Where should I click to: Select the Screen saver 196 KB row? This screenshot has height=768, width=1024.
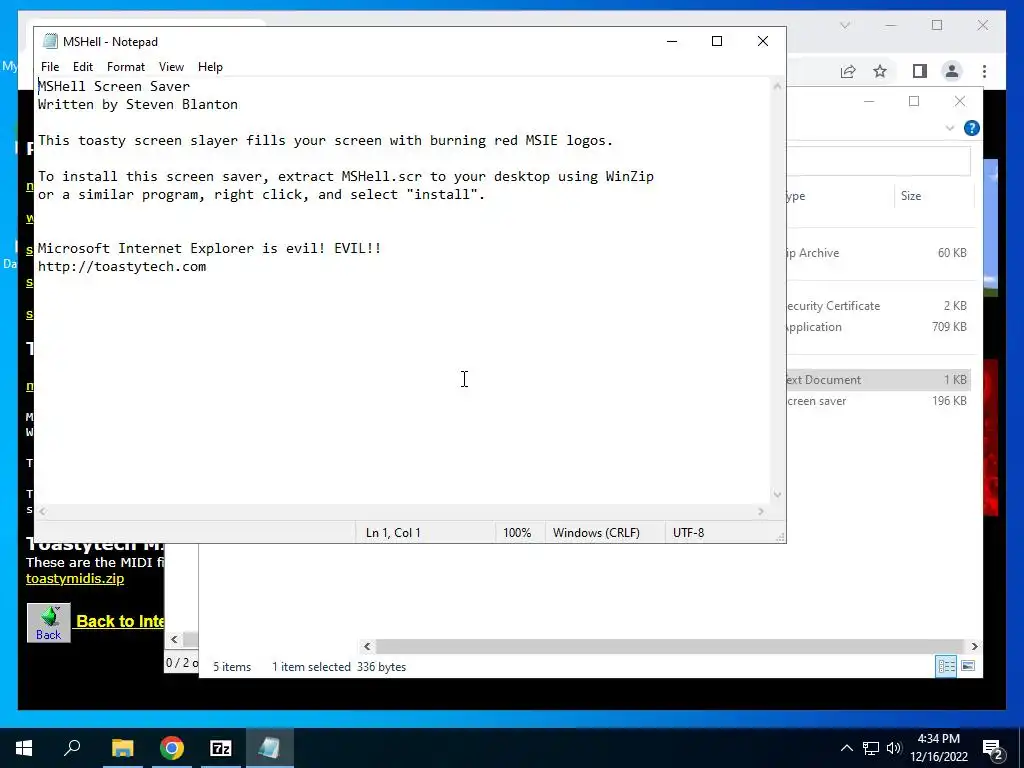pos(879,401)
